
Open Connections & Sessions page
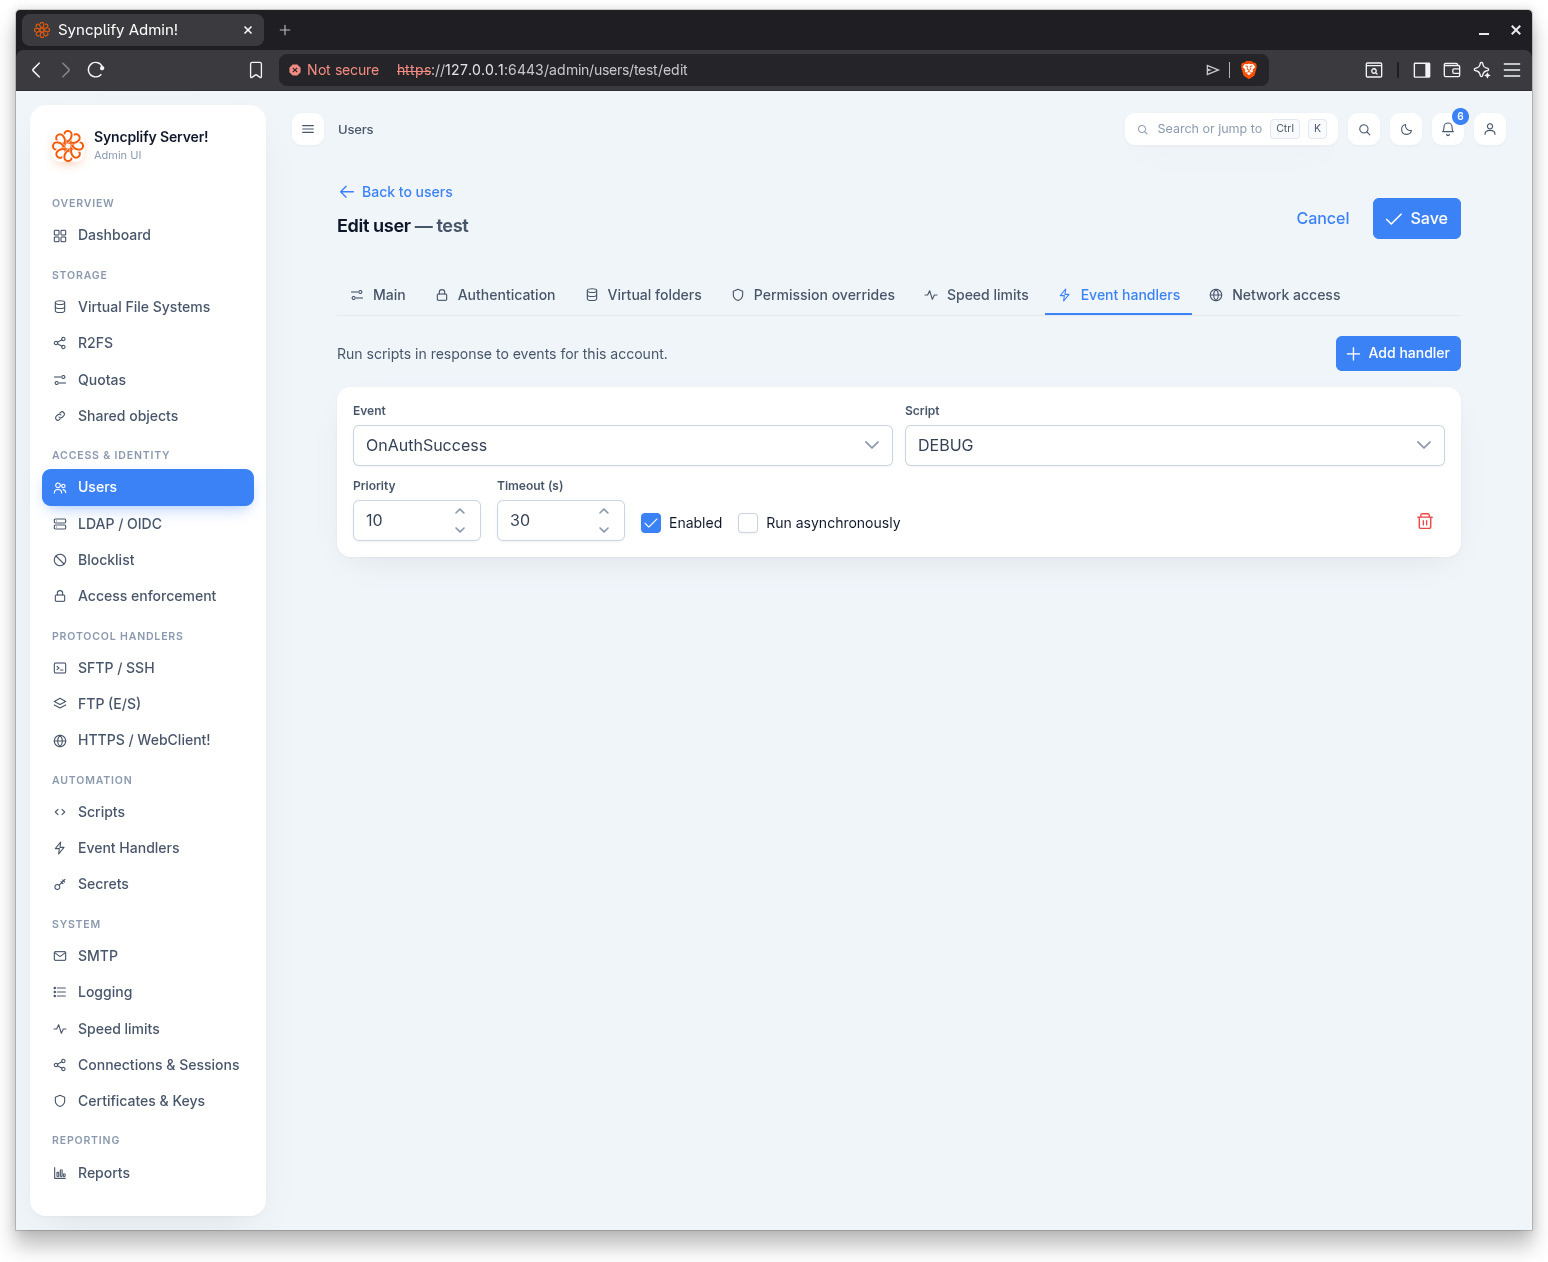(x=148, y=1065)
